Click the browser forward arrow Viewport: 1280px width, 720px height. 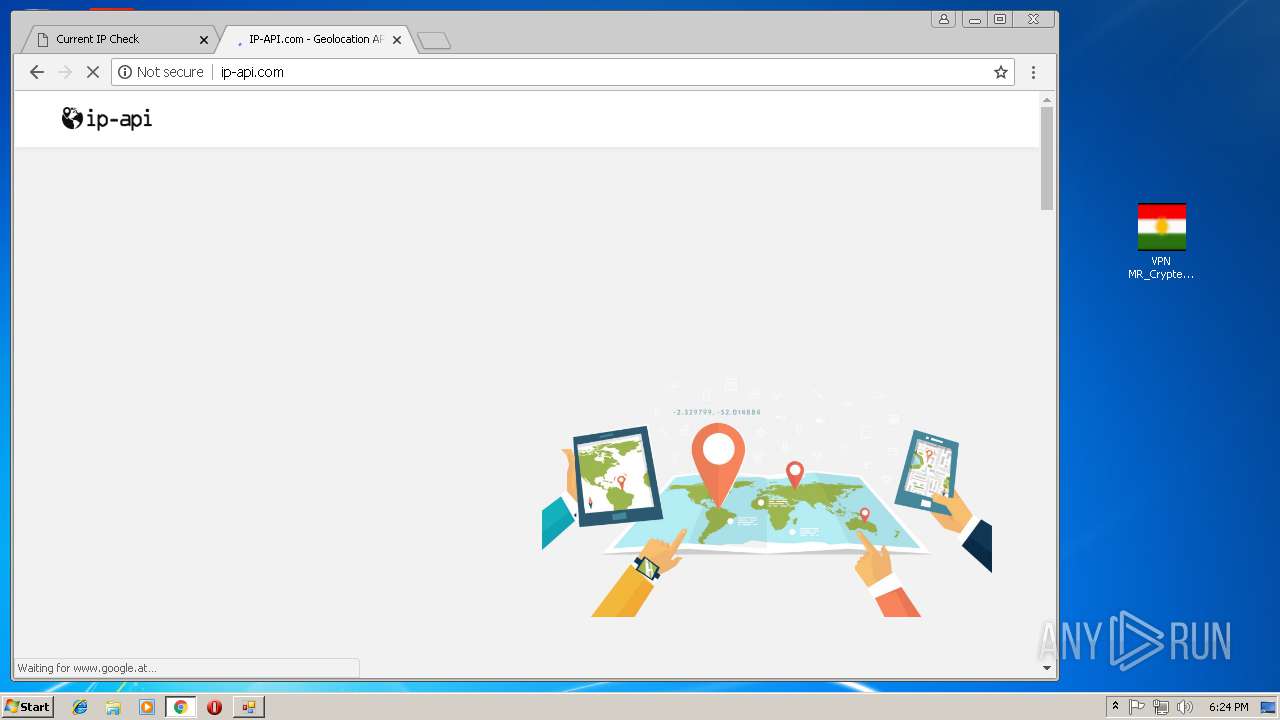[x=65, y=72]
